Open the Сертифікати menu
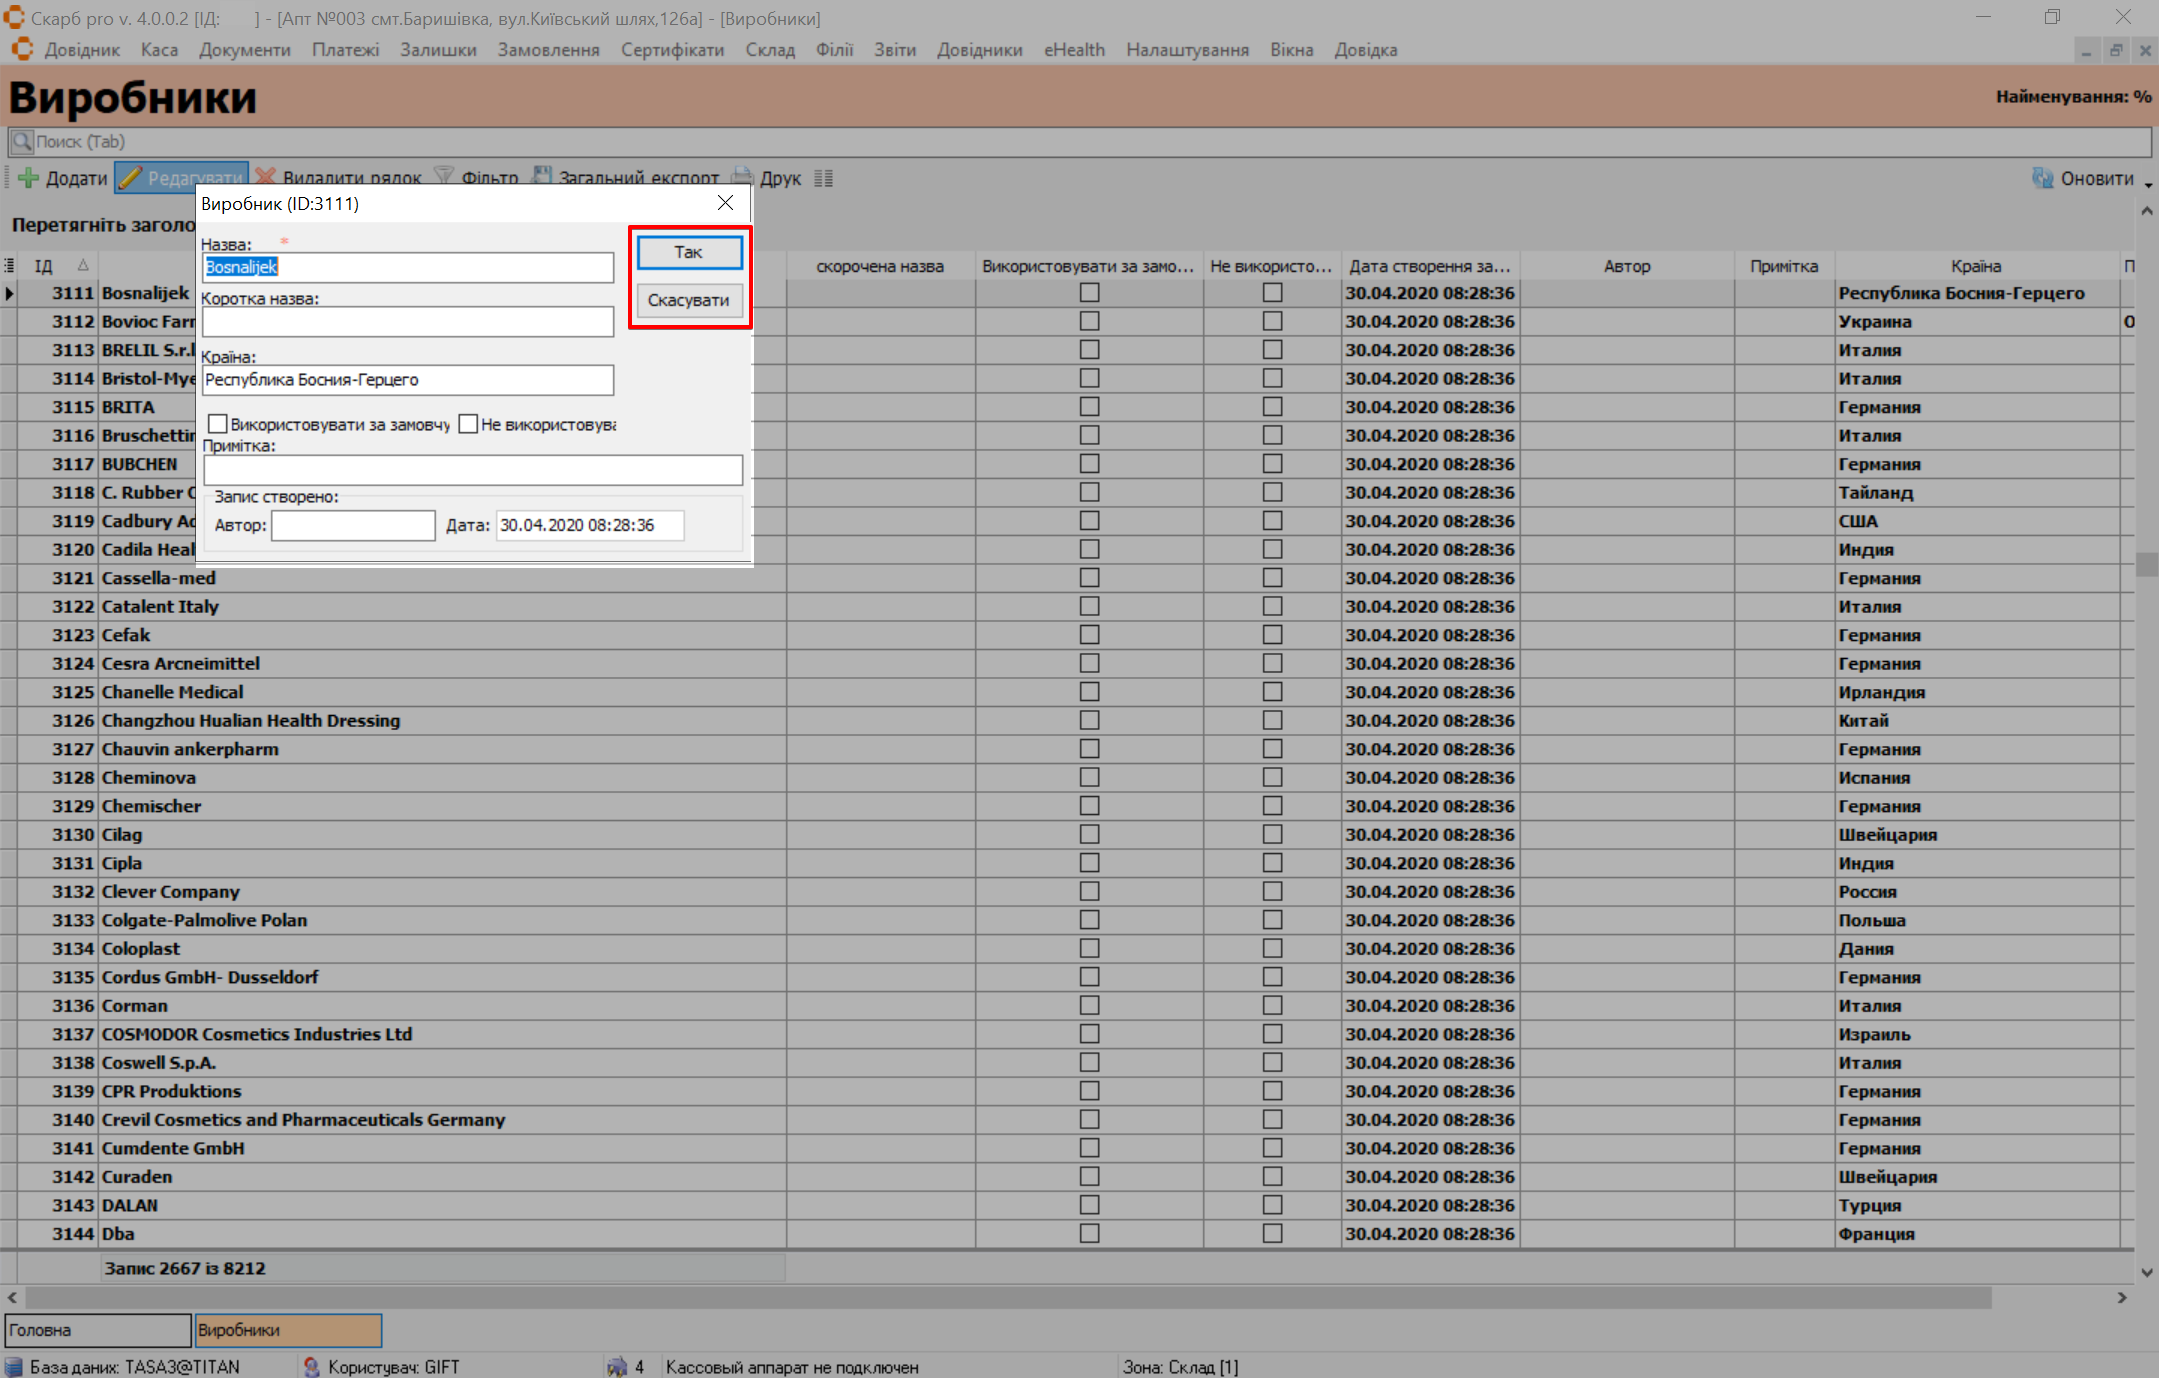Screen dimensions: 2159x1378 pos(671,50)
